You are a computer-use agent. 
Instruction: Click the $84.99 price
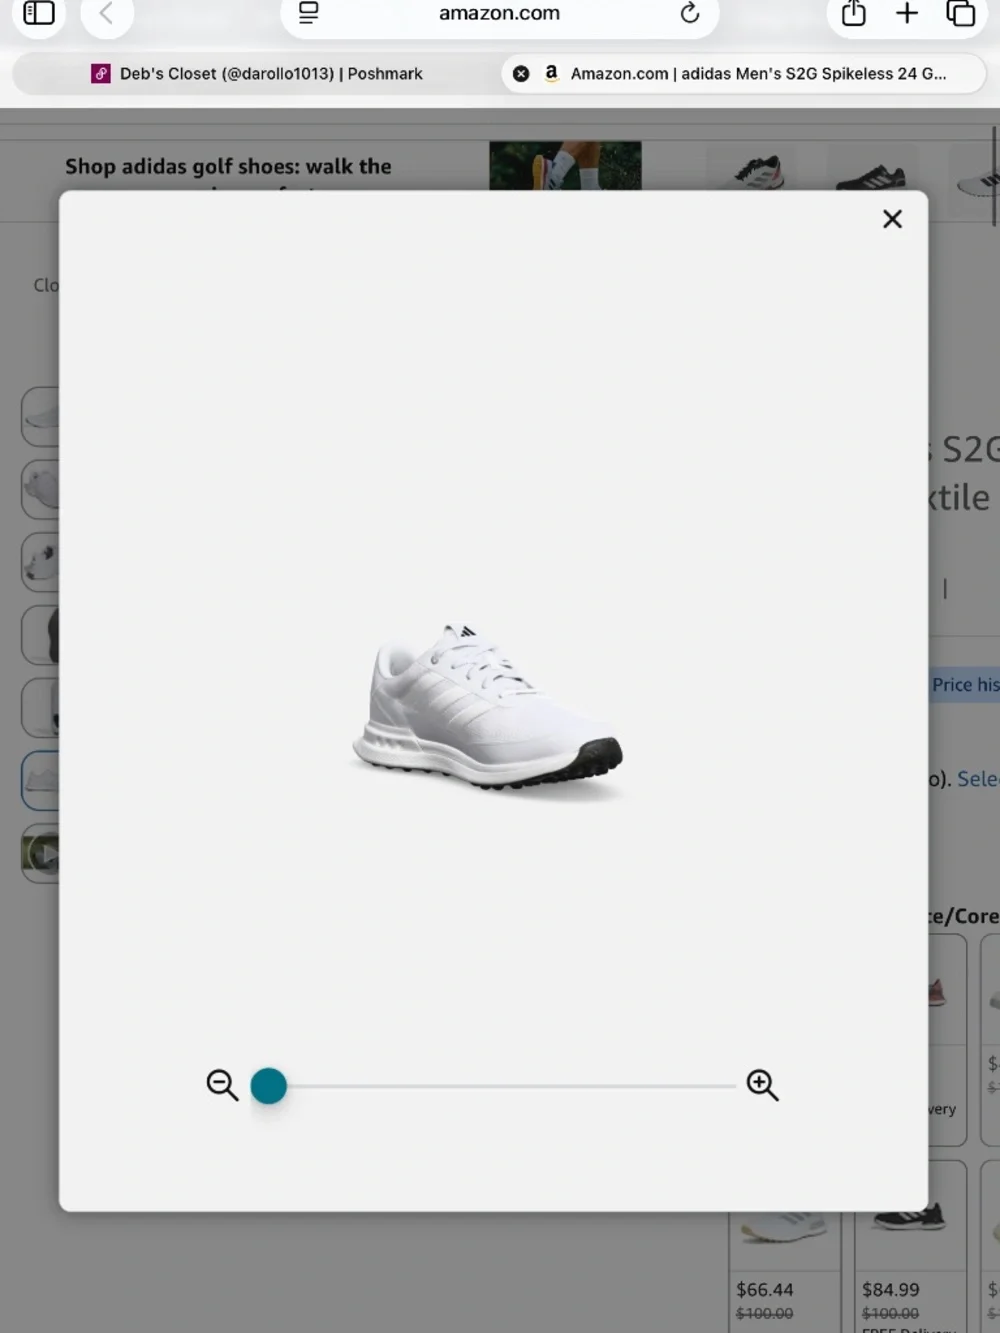(891, 1290)
